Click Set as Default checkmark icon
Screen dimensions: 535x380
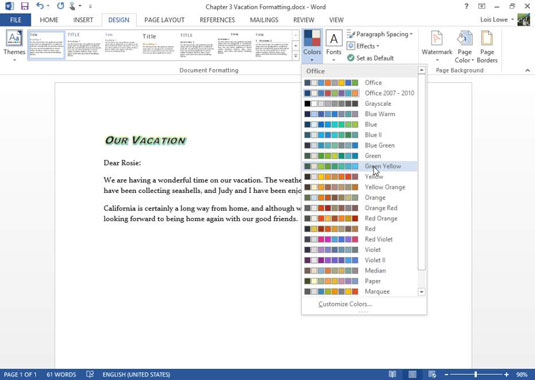click(x=350, y=58)
